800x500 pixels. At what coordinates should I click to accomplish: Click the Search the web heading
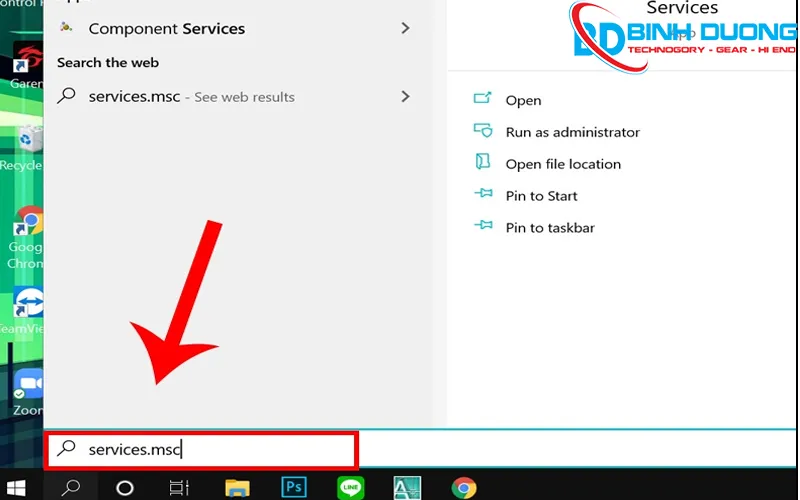pyautogui.click(x=108, y=63)
